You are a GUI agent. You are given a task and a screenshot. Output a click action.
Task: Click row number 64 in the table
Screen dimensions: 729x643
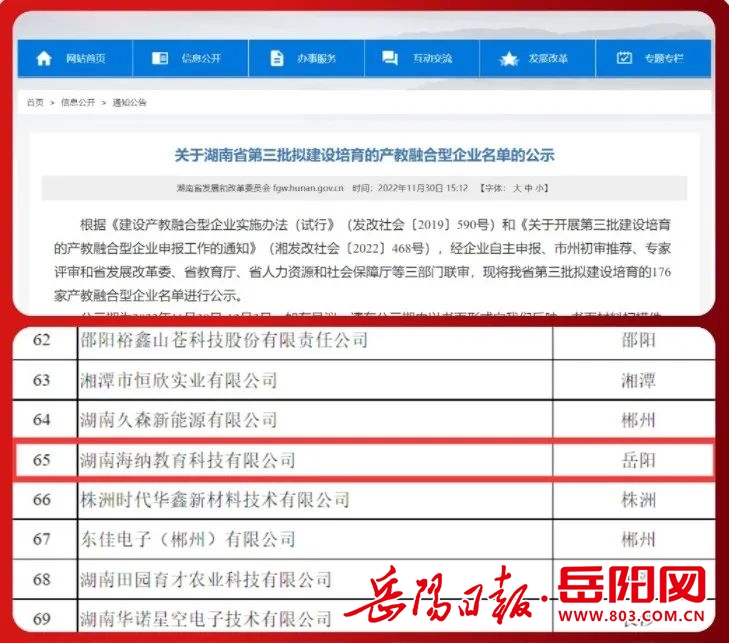[41, 420]
